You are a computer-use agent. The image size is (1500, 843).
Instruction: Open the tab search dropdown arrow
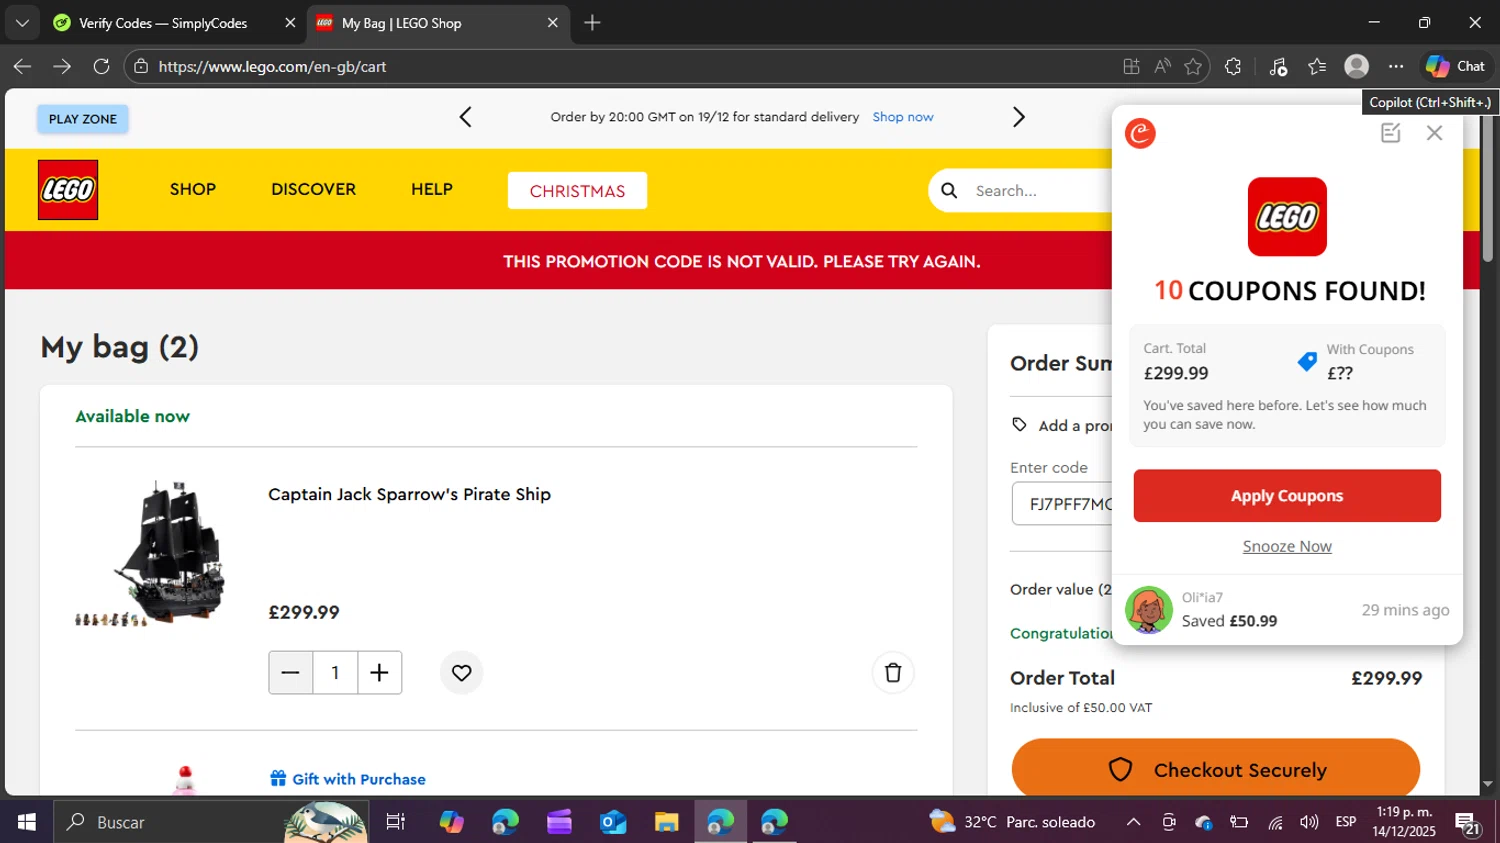coord(22,22)
